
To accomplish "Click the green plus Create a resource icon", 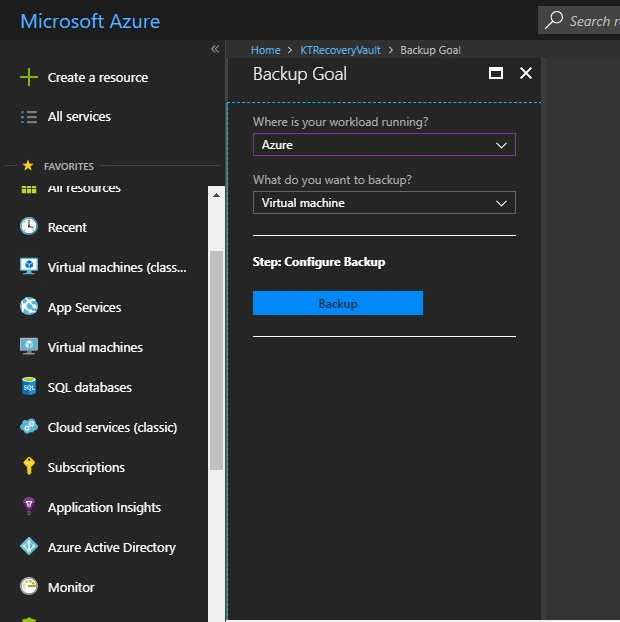I will coord(29,77).
